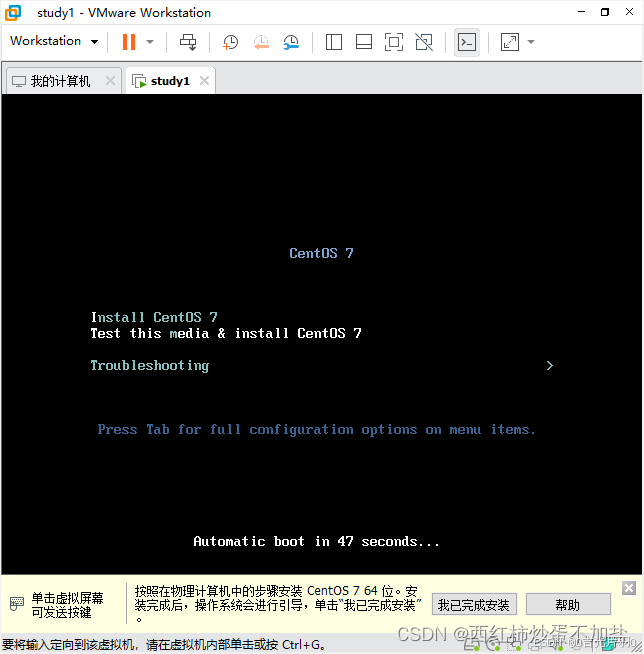The image size is (644, 654).
Task: Close the 我的计算机 tab
Action: click(x=110, y=80)
